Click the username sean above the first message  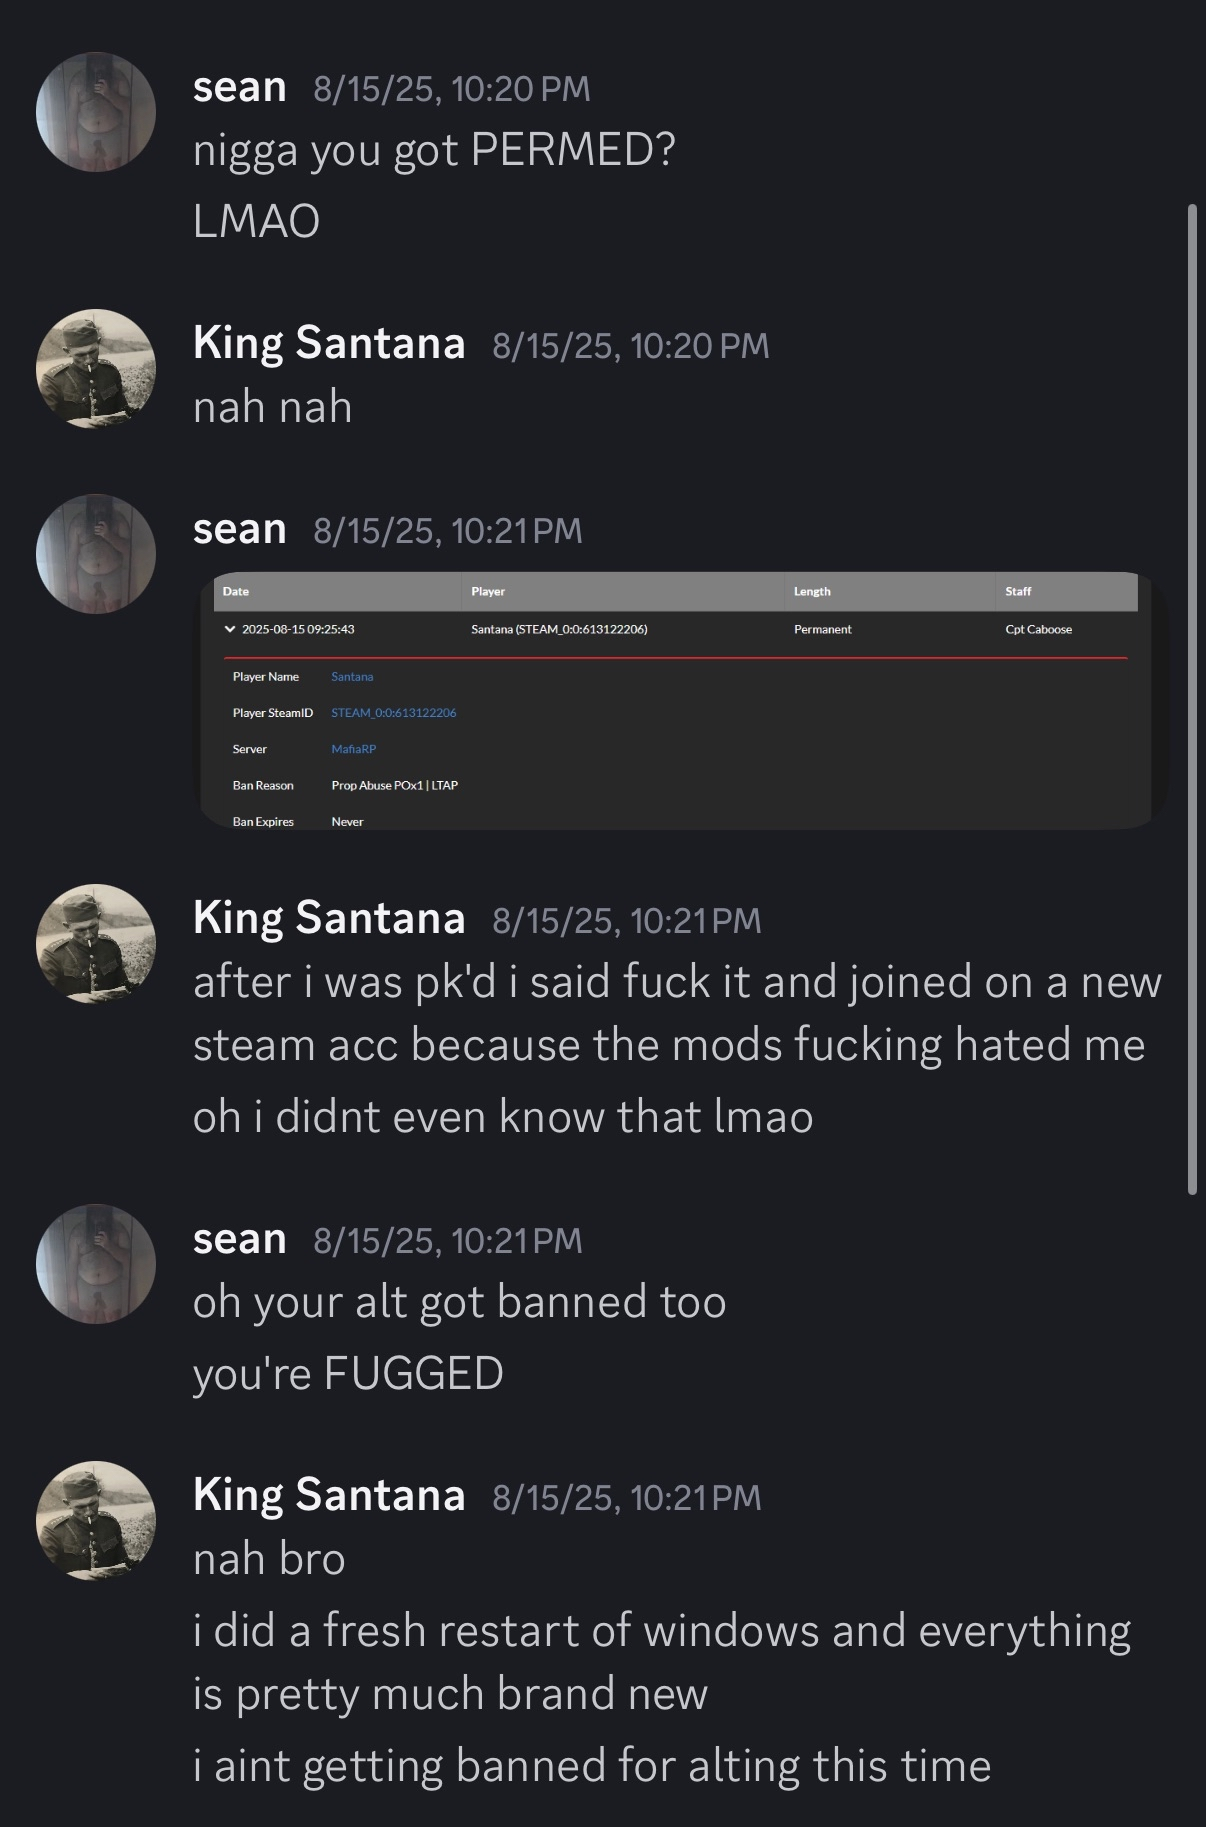pos(240,88)
